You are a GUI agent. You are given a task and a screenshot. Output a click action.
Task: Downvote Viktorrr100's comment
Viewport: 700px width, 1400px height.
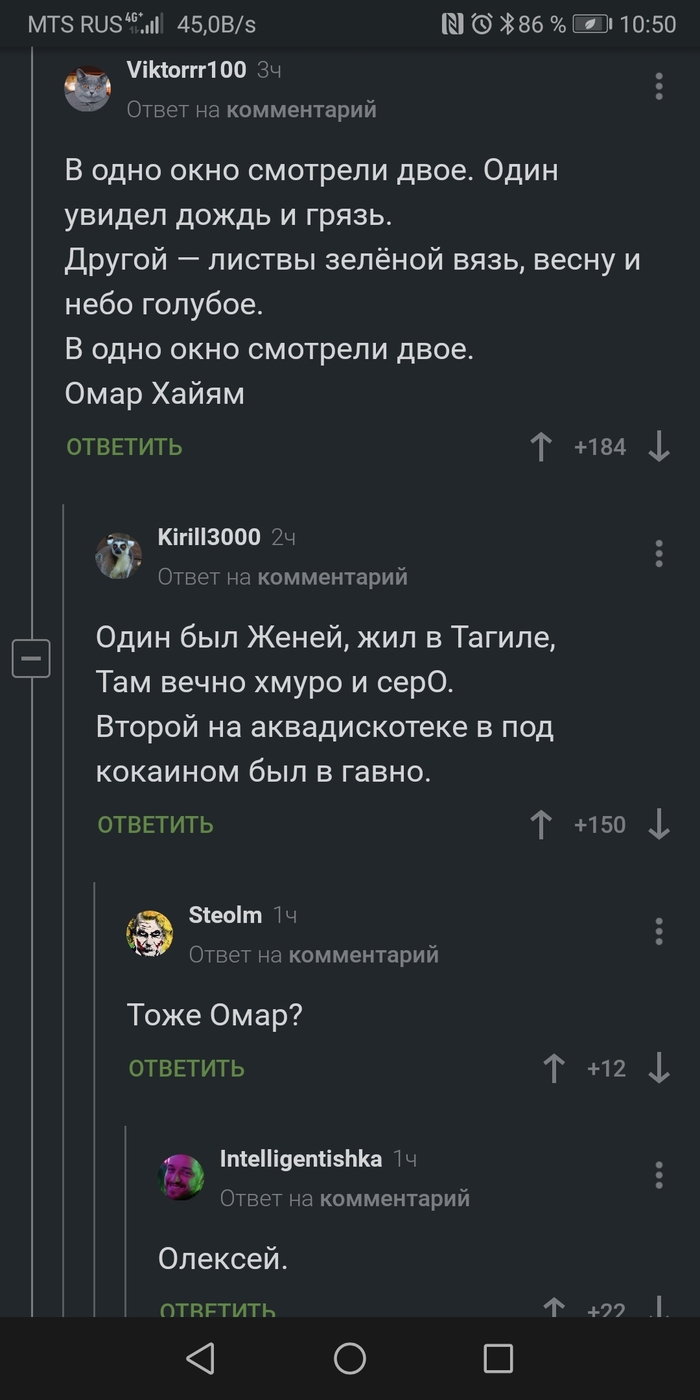659,447
